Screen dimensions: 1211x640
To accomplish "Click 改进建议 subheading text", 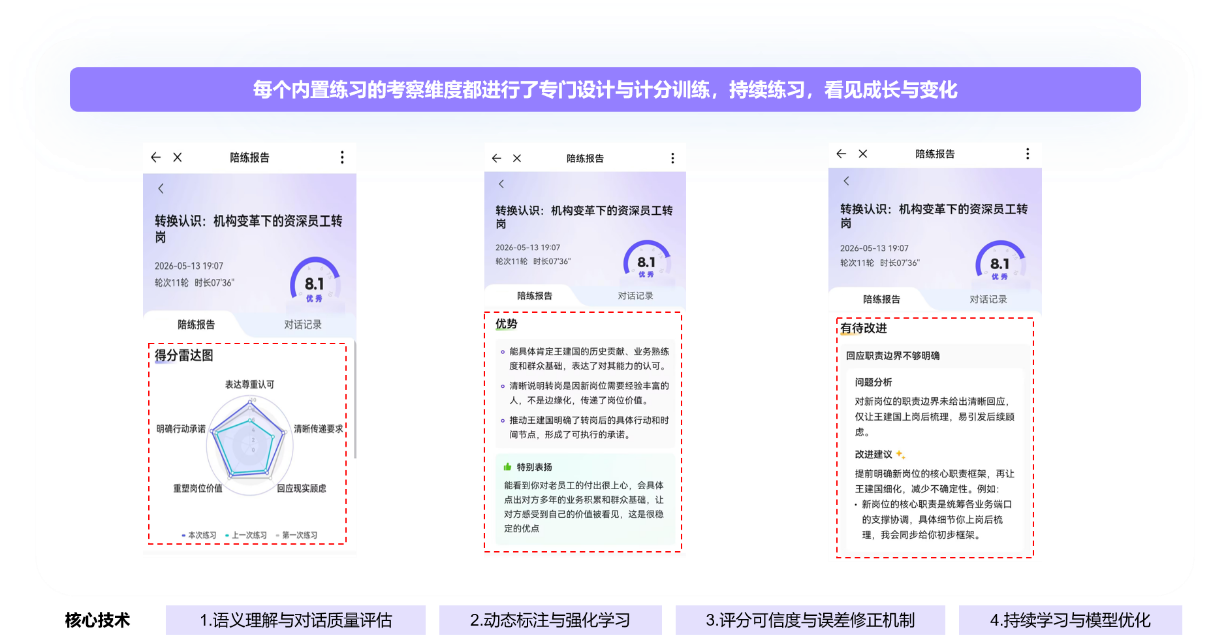I will click(873, 454).
